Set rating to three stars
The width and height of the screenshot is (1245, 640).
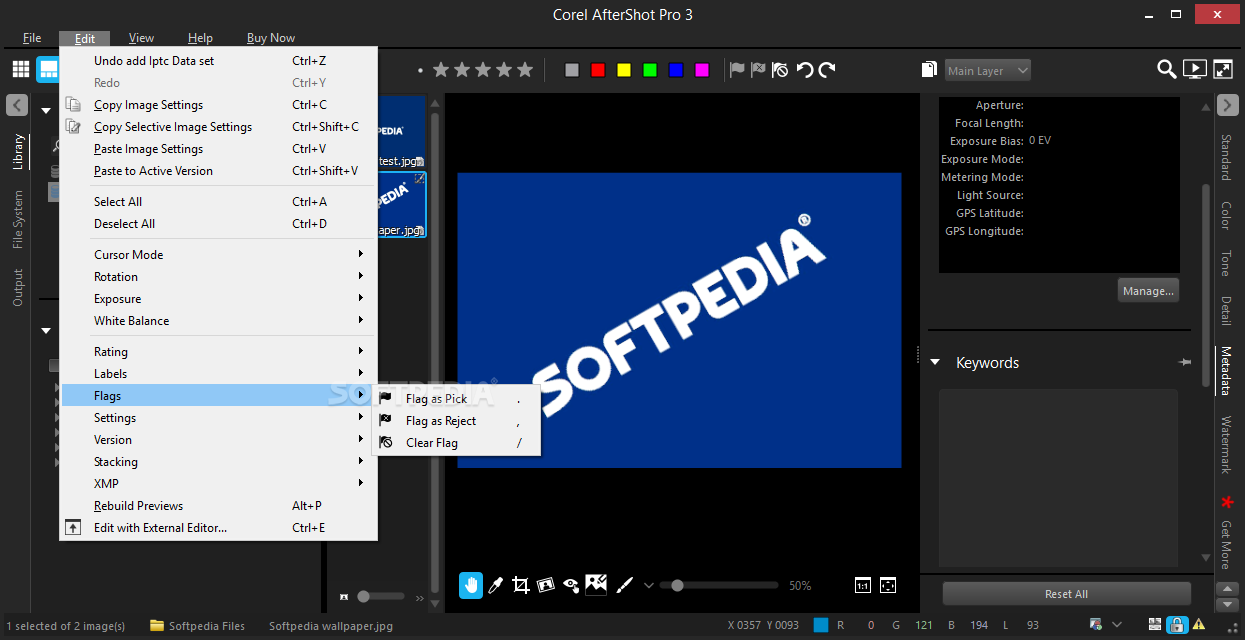click(x=485, y=69)
